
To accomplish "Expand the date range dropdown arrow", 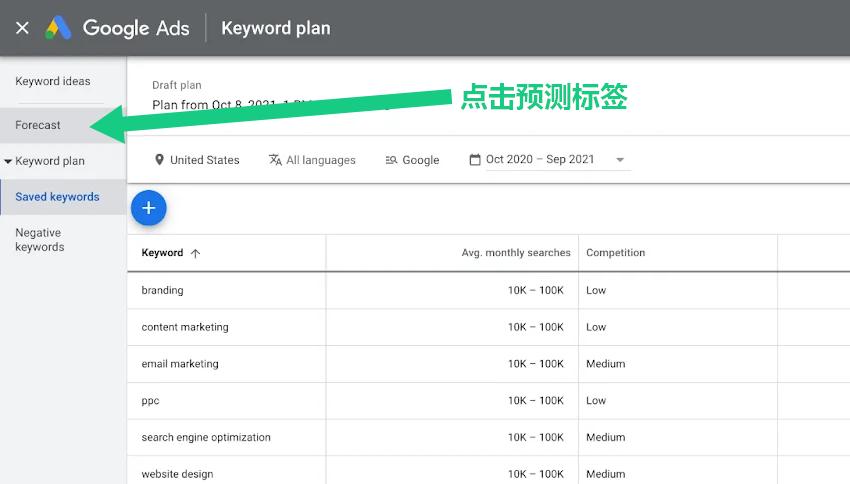I will pos(620,160).
